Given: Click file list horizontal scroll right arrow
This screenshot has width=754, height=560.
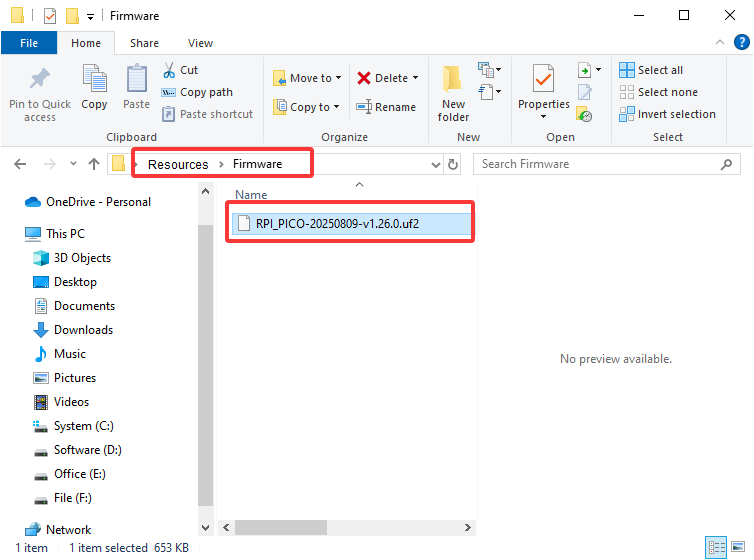Looking at the screenshot, I should point(467,528).
